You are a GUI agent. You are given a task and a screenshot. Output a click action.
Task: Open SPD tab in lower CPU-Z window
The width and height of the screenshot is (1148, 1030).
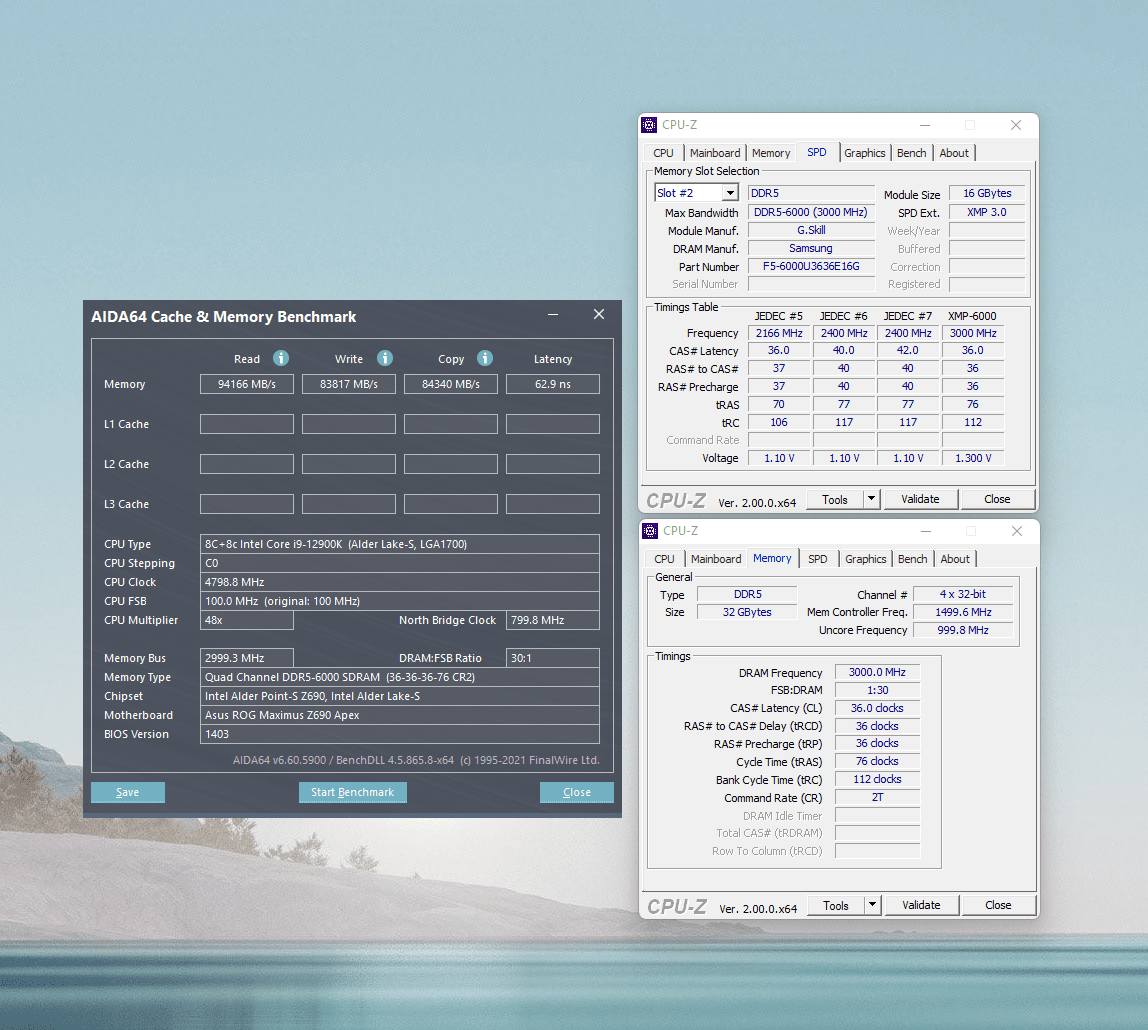818,559
